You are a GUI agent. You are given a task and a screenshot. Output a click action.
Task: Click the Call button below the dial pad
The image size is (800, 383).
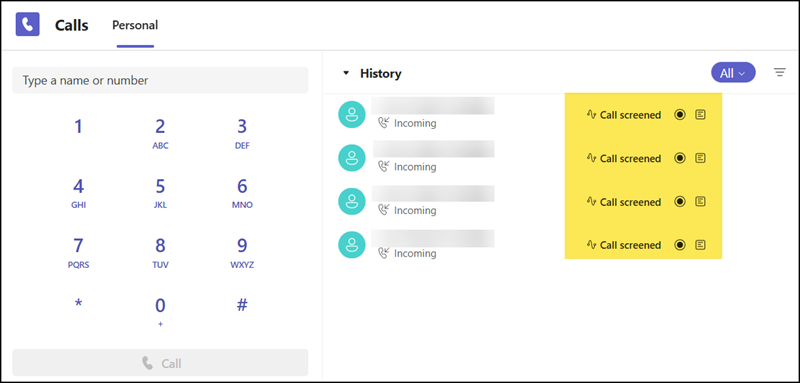[160, 363]
